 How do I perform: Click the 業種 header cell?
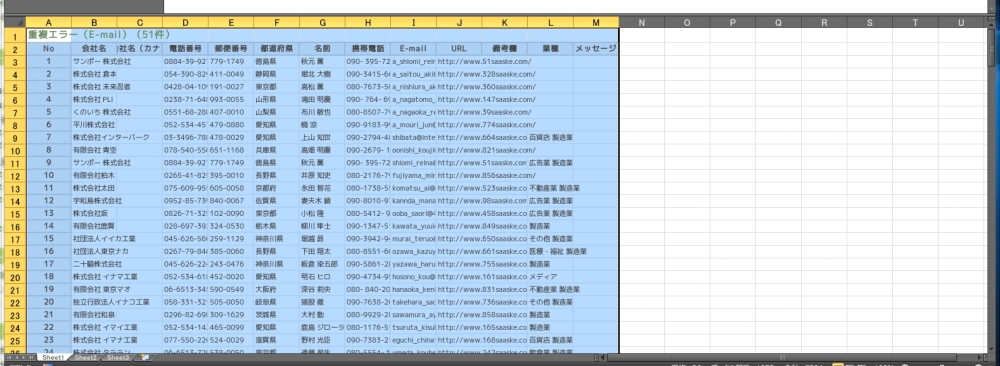coord(550,48)
